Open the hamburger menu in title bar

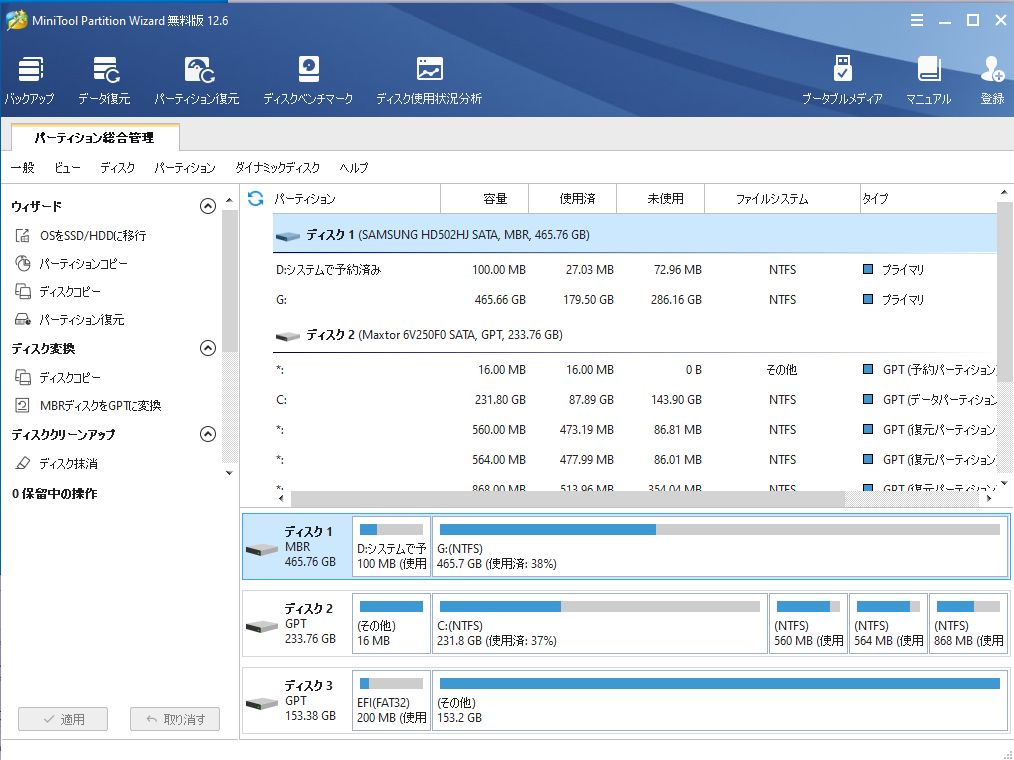tap(916, 21)
